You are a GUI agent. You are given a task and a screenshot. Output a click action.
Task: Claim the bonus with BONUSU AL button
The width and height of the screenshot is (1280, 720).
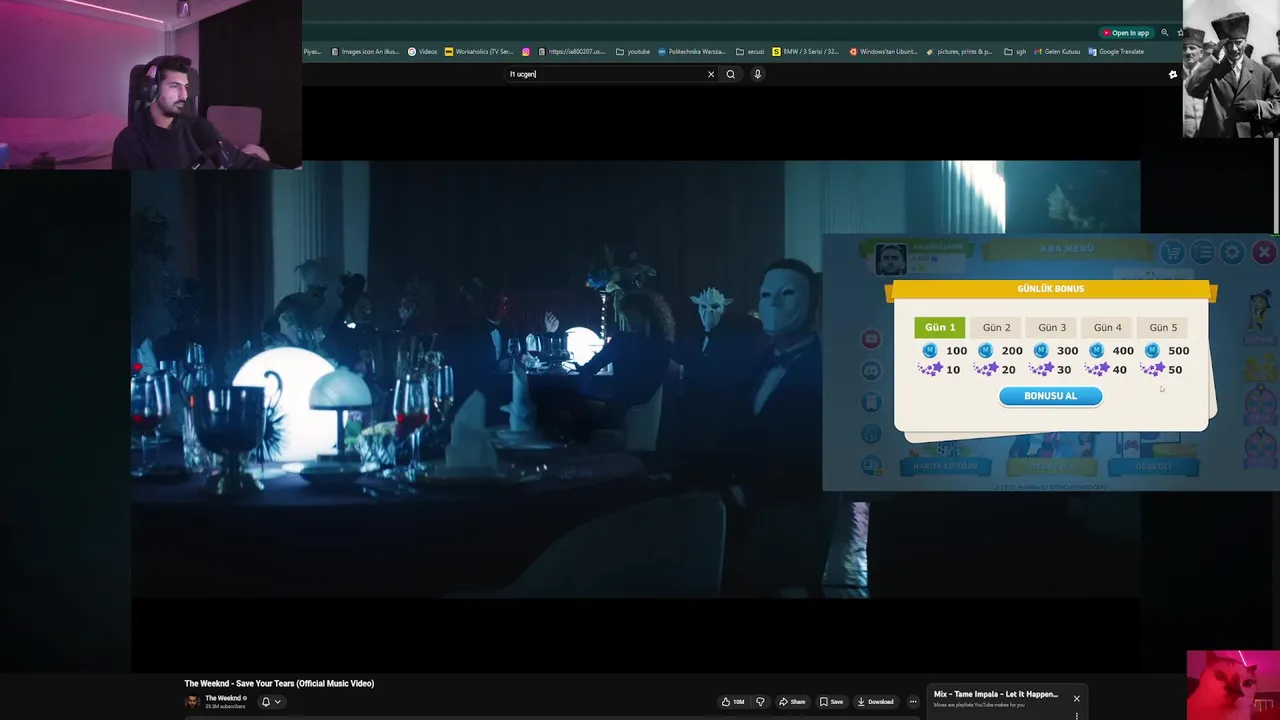coord(1050,396)
